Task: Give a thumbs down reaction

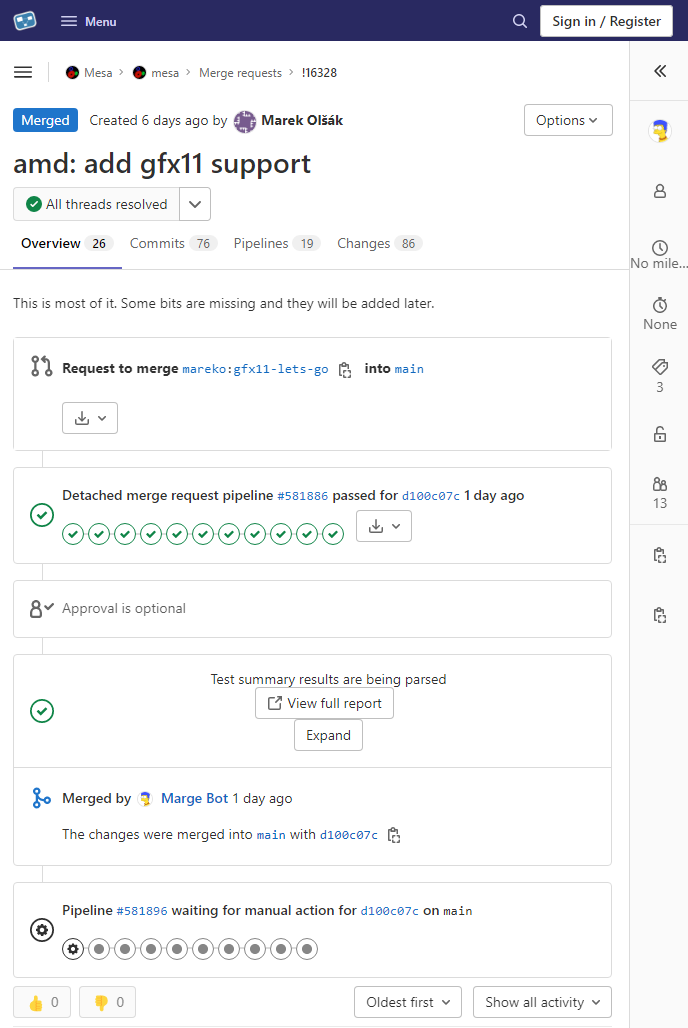Action: point(107,1002)
